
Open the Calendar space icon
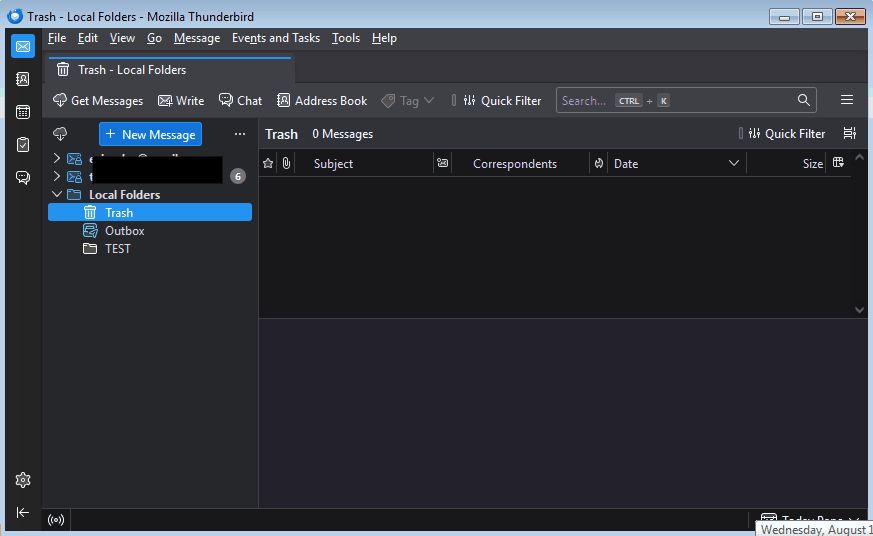[x=23, y=112]
